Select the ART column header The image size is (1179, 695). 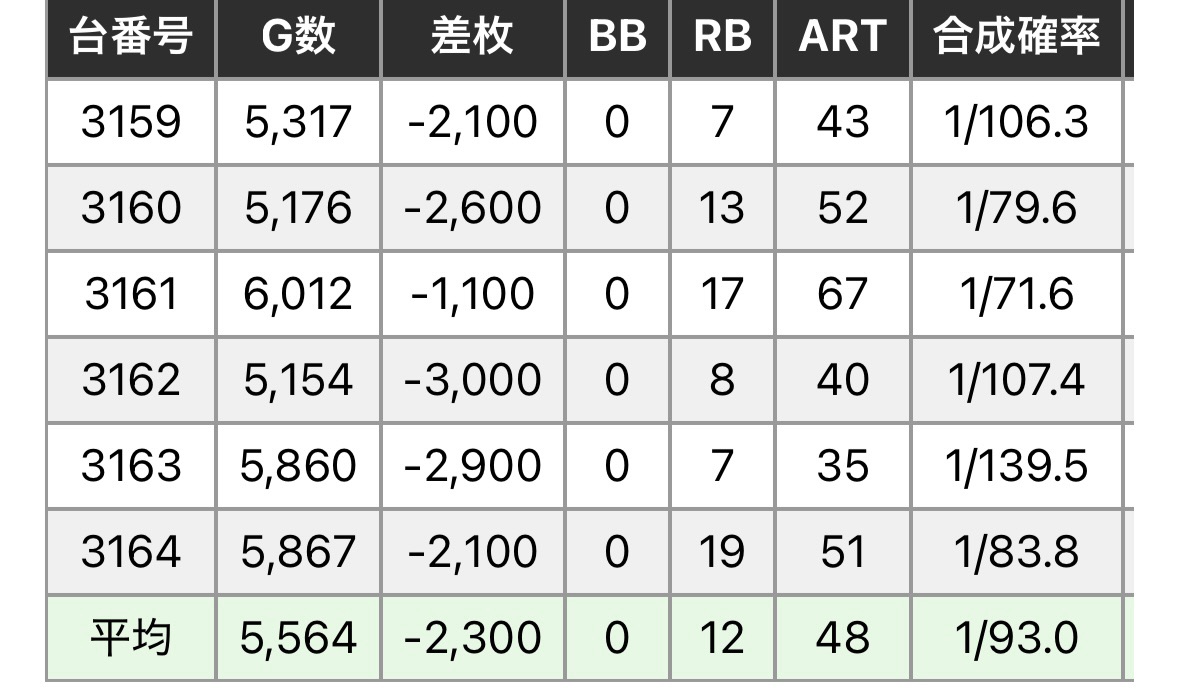click(842, 37)
